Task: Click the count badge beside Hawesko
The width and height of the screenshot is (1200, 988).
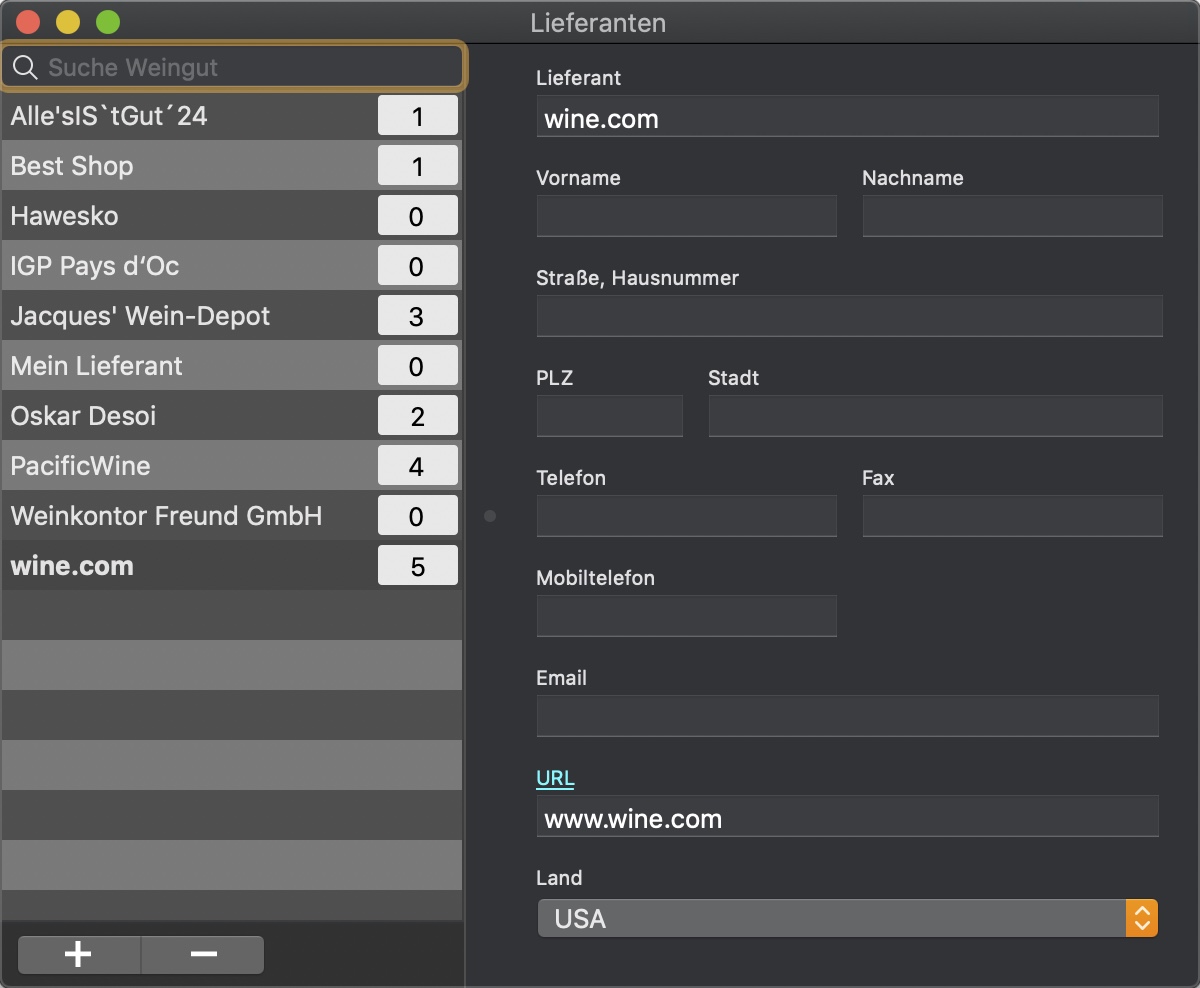Action: point(418,216)
